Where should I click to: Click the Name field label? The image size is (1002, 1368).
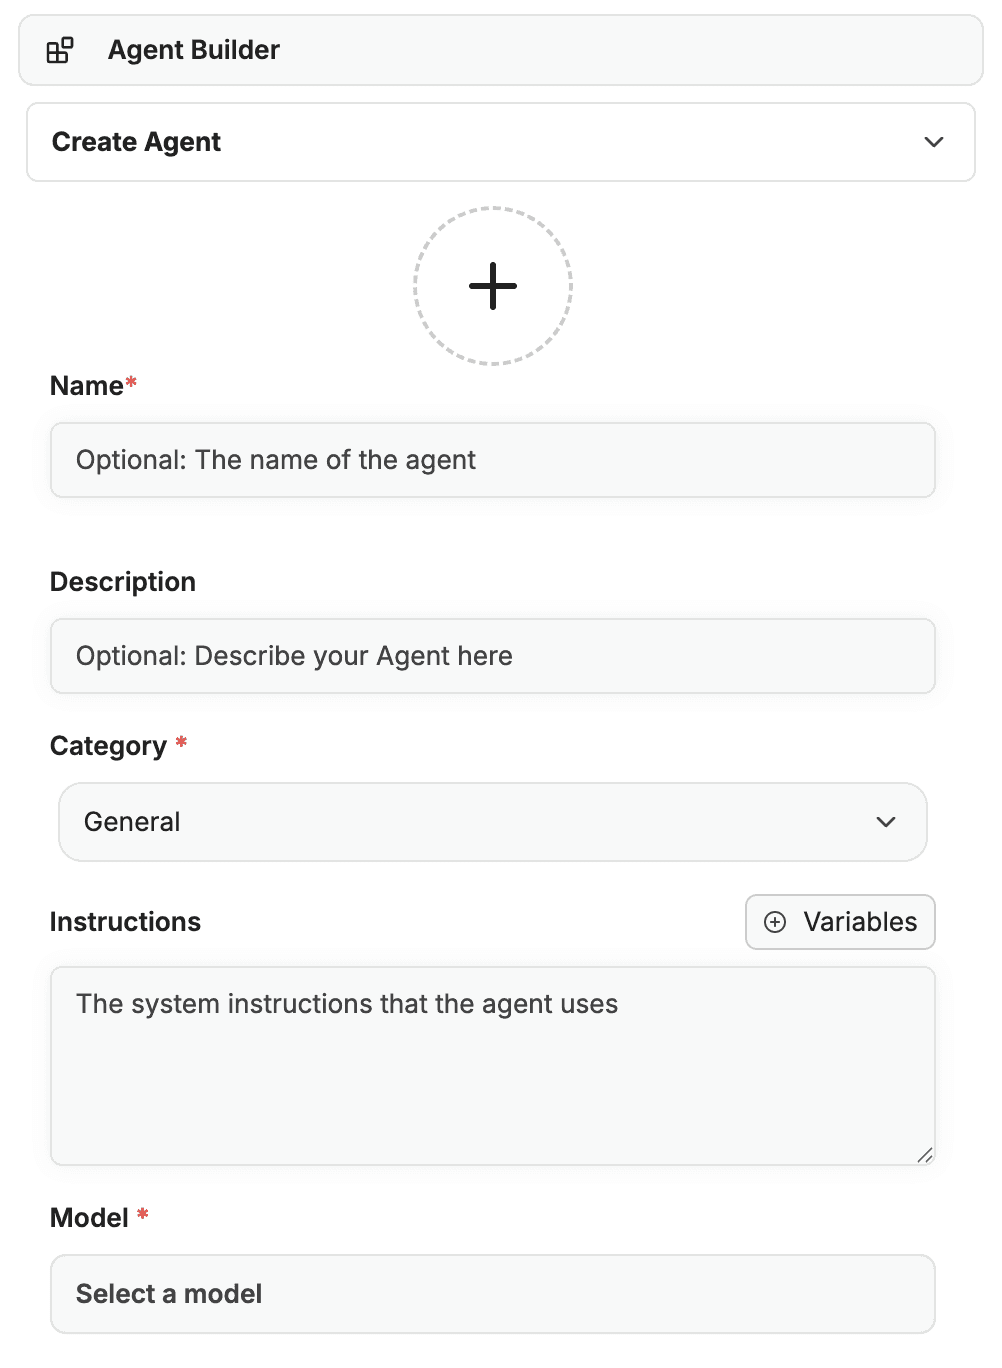pyautogui.click(x=87, y=386)
